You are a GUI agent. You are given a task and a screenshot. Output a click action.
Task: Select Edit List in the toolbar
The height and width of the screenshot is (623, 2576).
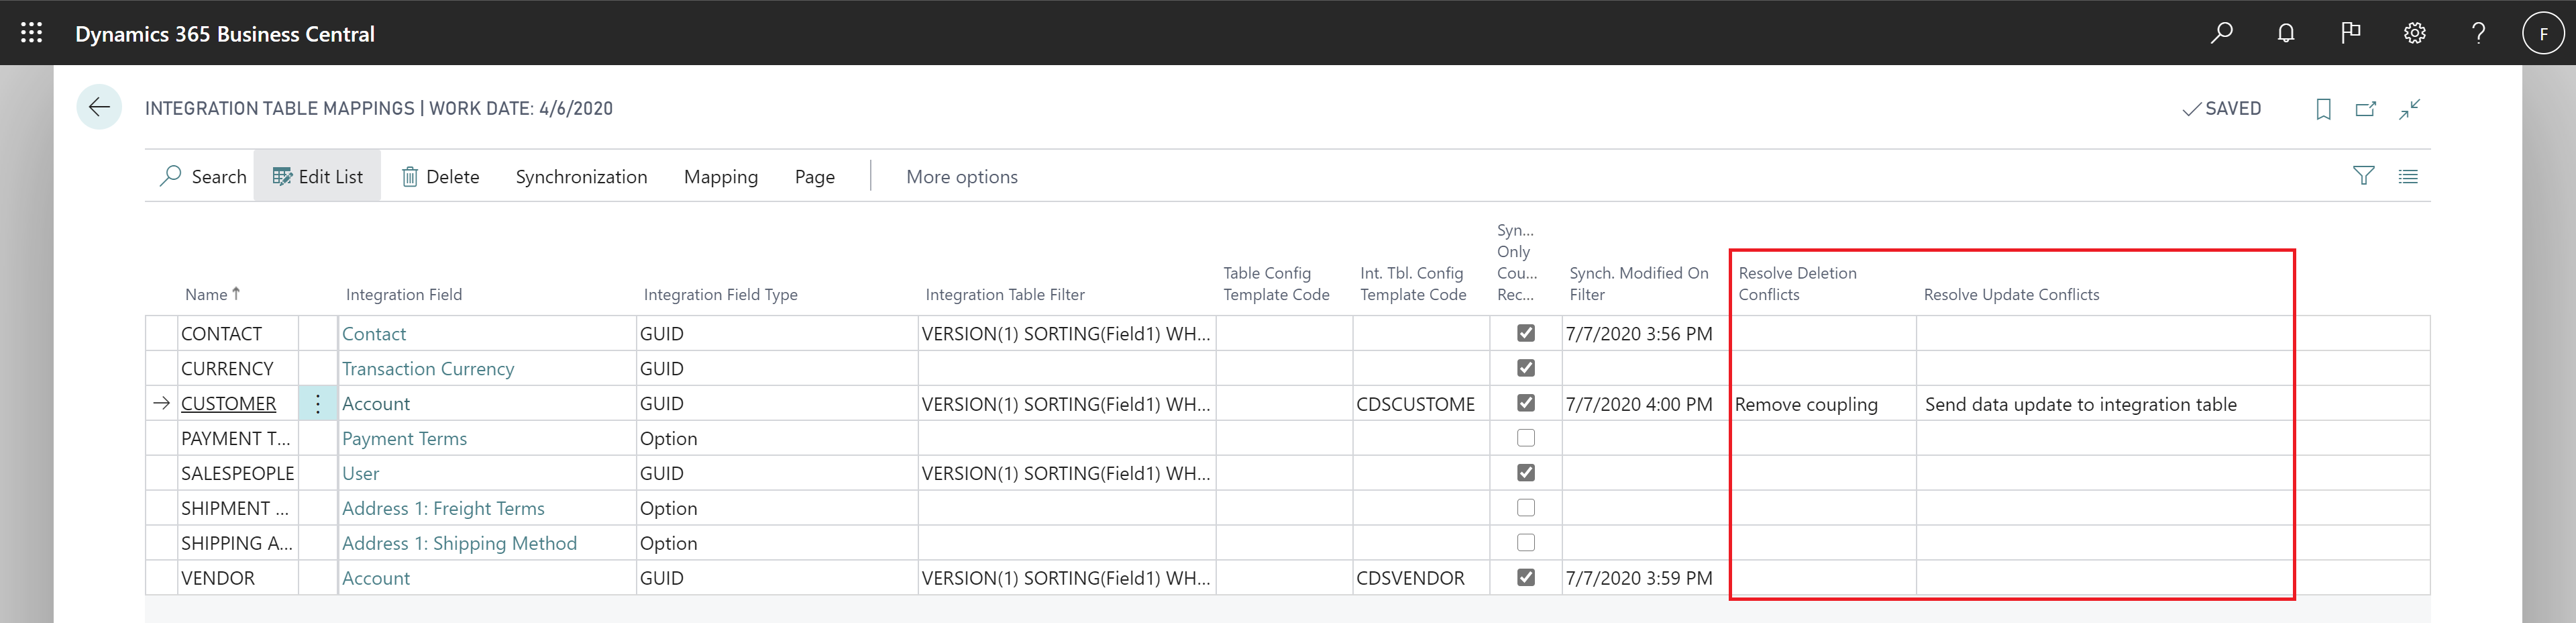(317, 176)
